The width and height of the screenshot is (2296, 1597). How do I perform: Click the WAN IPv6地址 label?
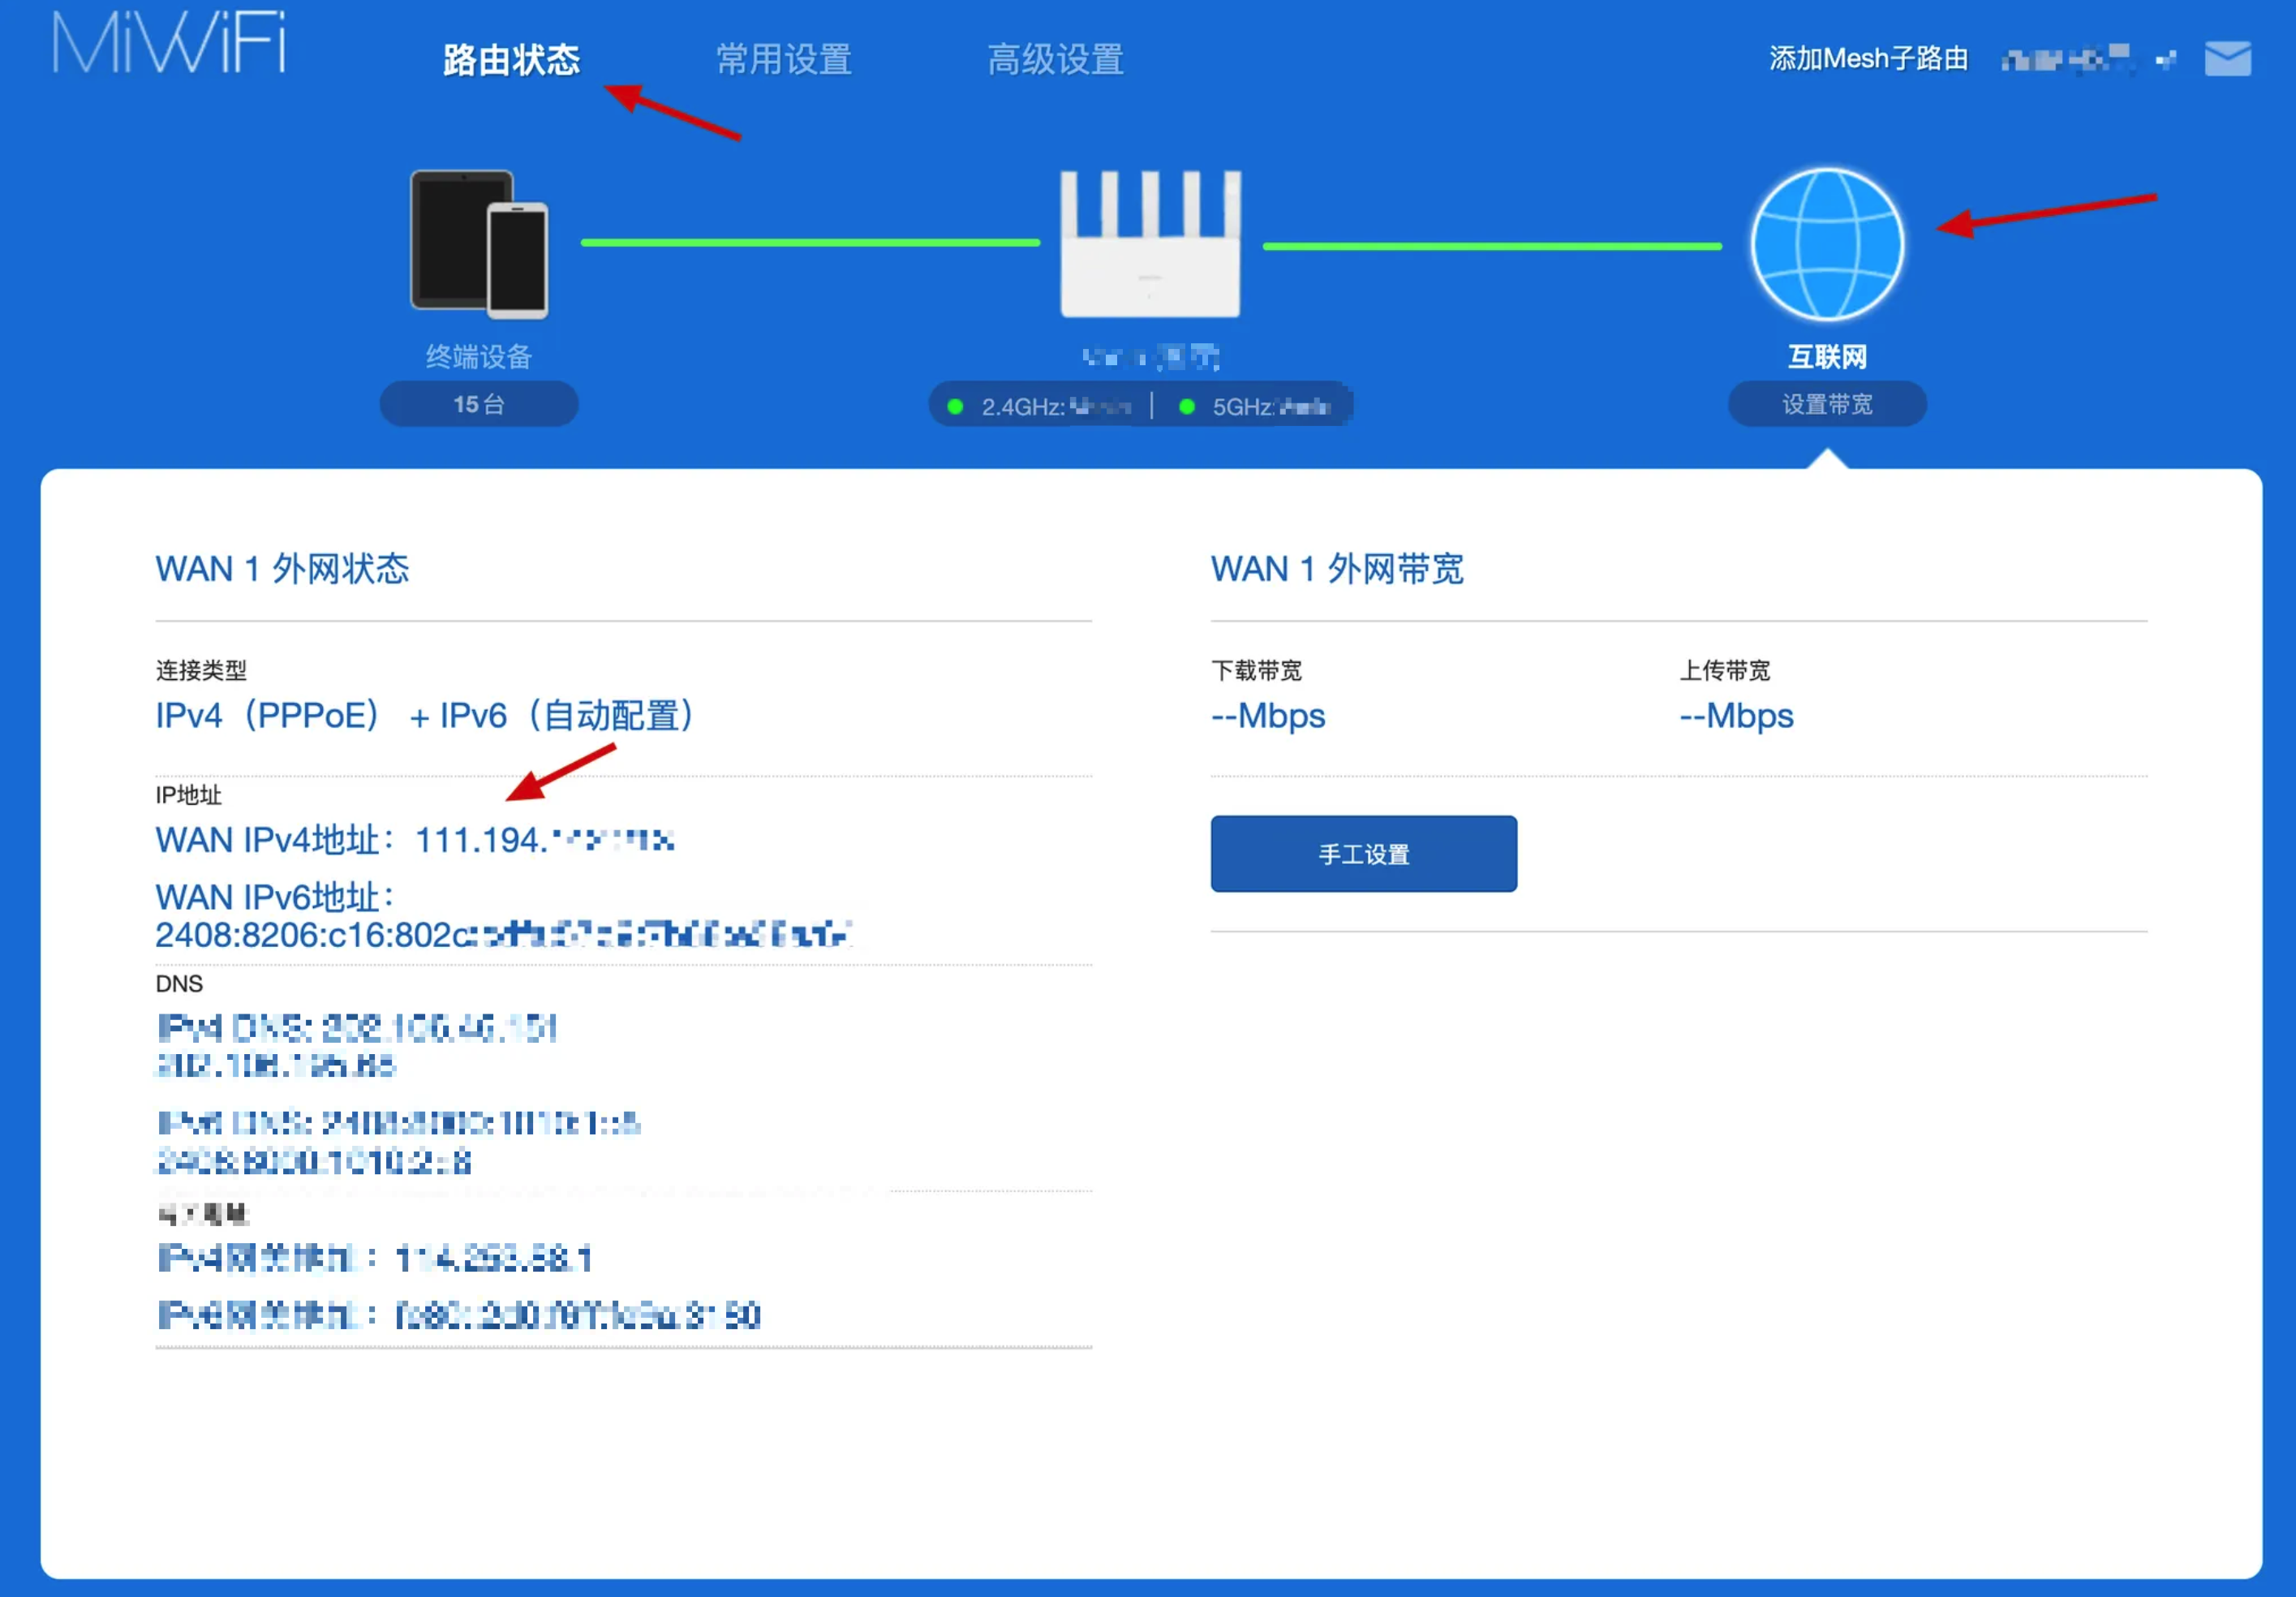coord(275,897)
